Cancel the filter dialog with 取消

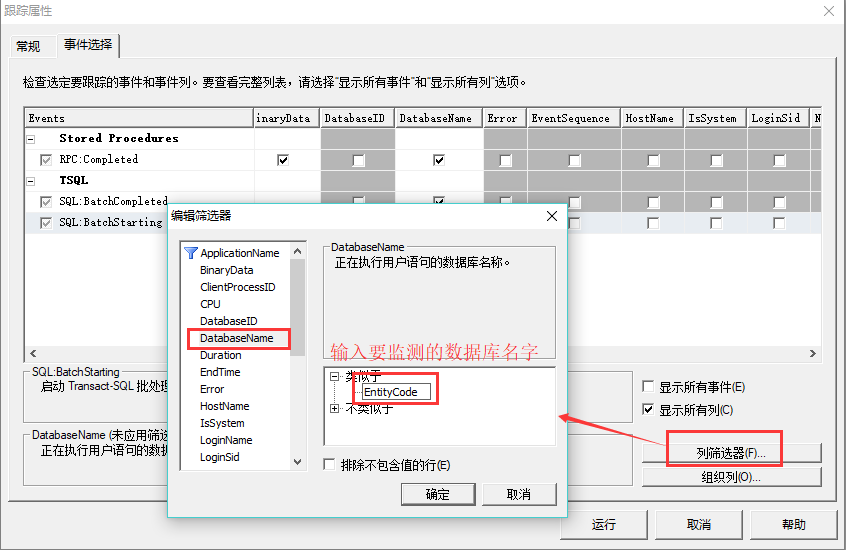(518, 494)
